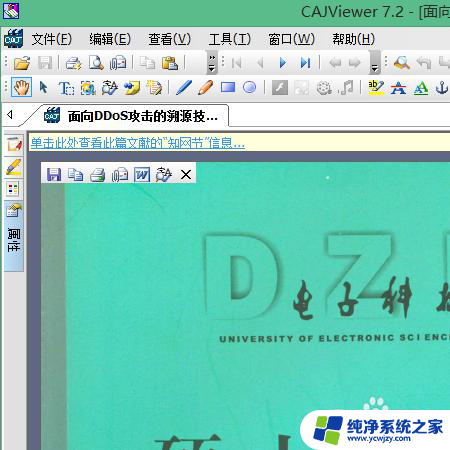Open the 窗口(W) menu

292,39
